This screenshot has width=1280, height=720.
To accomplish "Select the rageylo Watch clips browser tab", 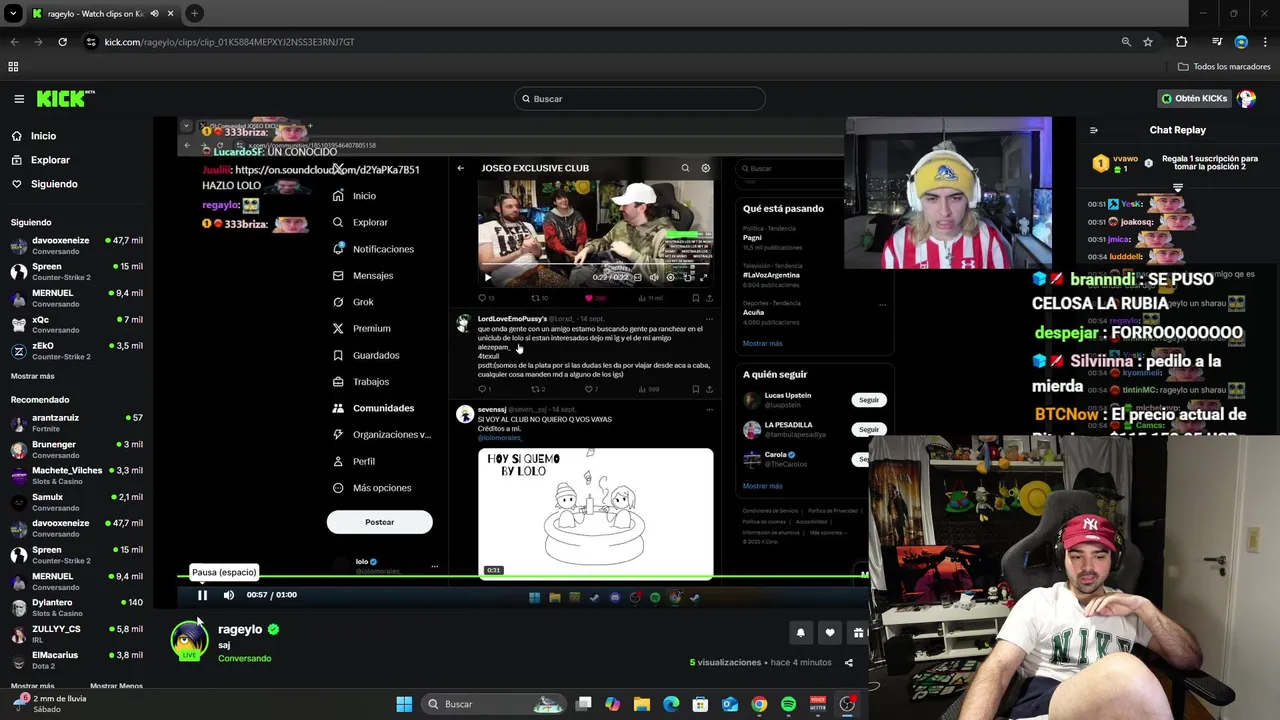I will click(103, 13).
